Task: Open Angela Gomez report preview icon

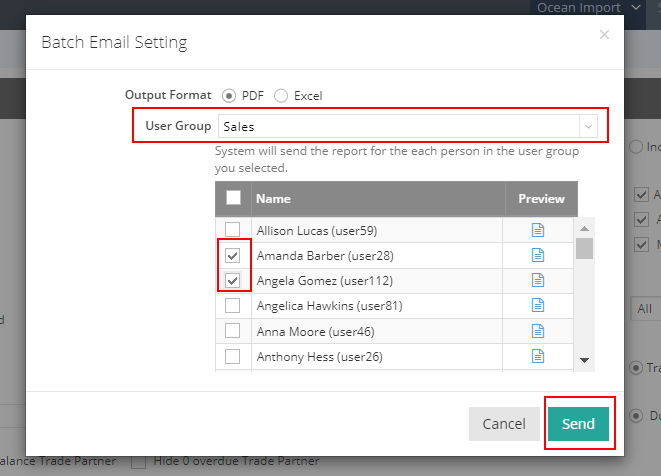Action: coord(537,280)
